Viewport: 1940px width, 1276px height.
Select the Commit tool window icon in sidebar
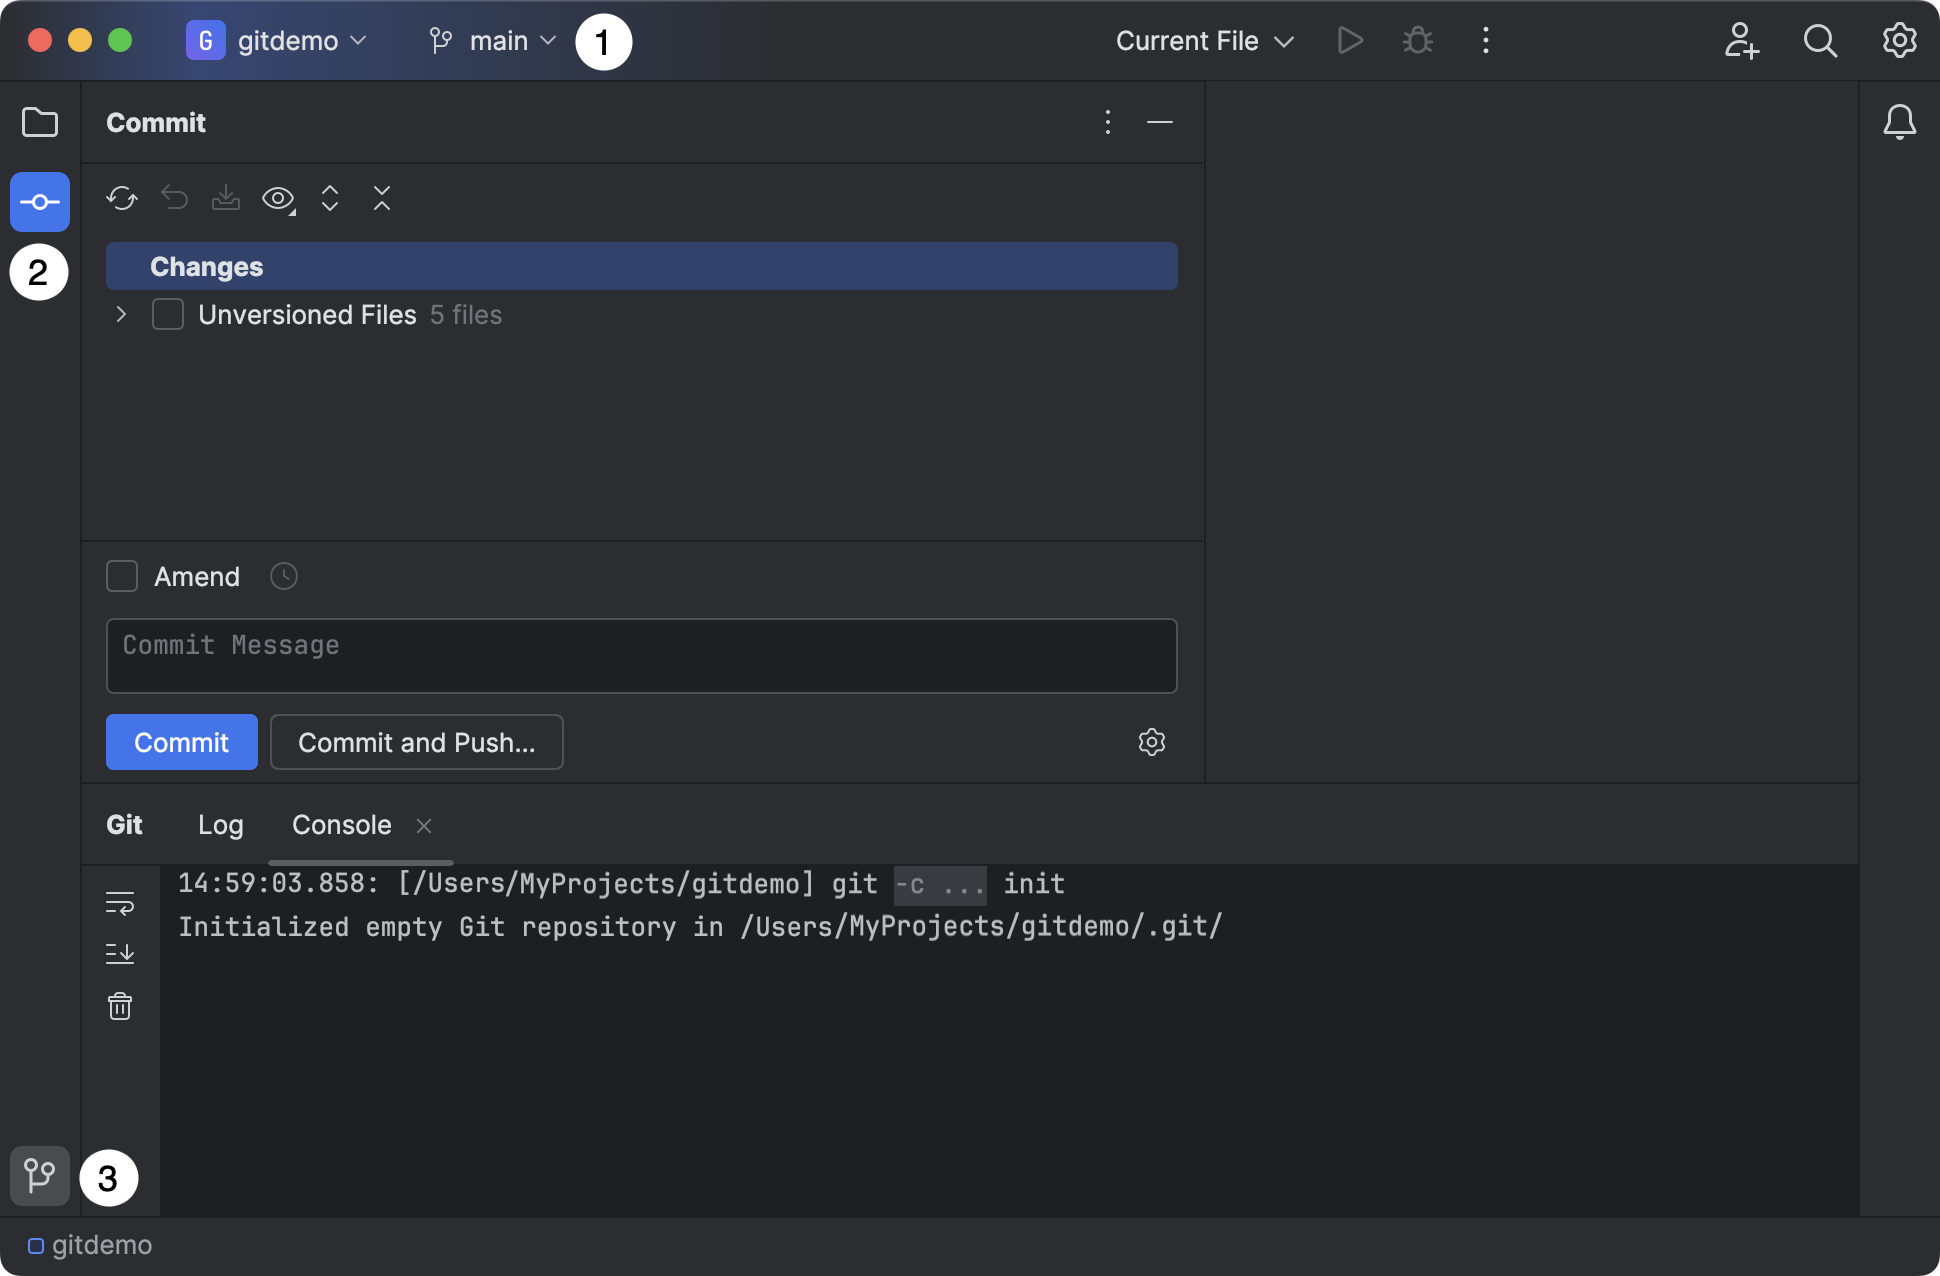(39, 201)
